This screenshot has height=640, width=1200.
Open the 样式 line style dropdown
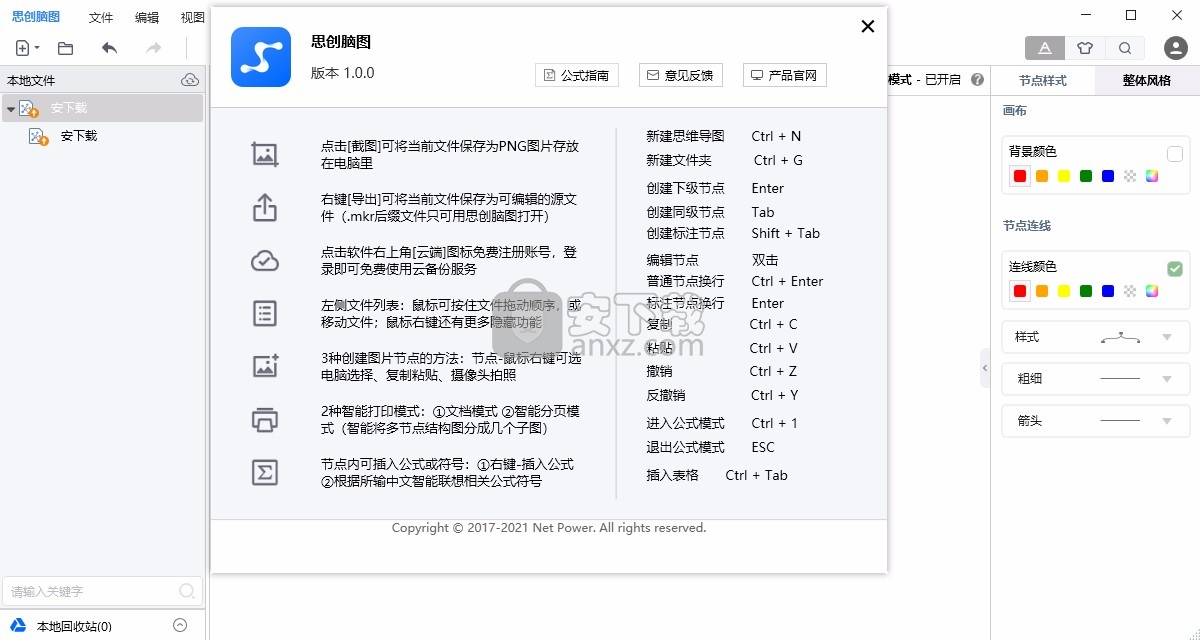[x=1096, y=337]
